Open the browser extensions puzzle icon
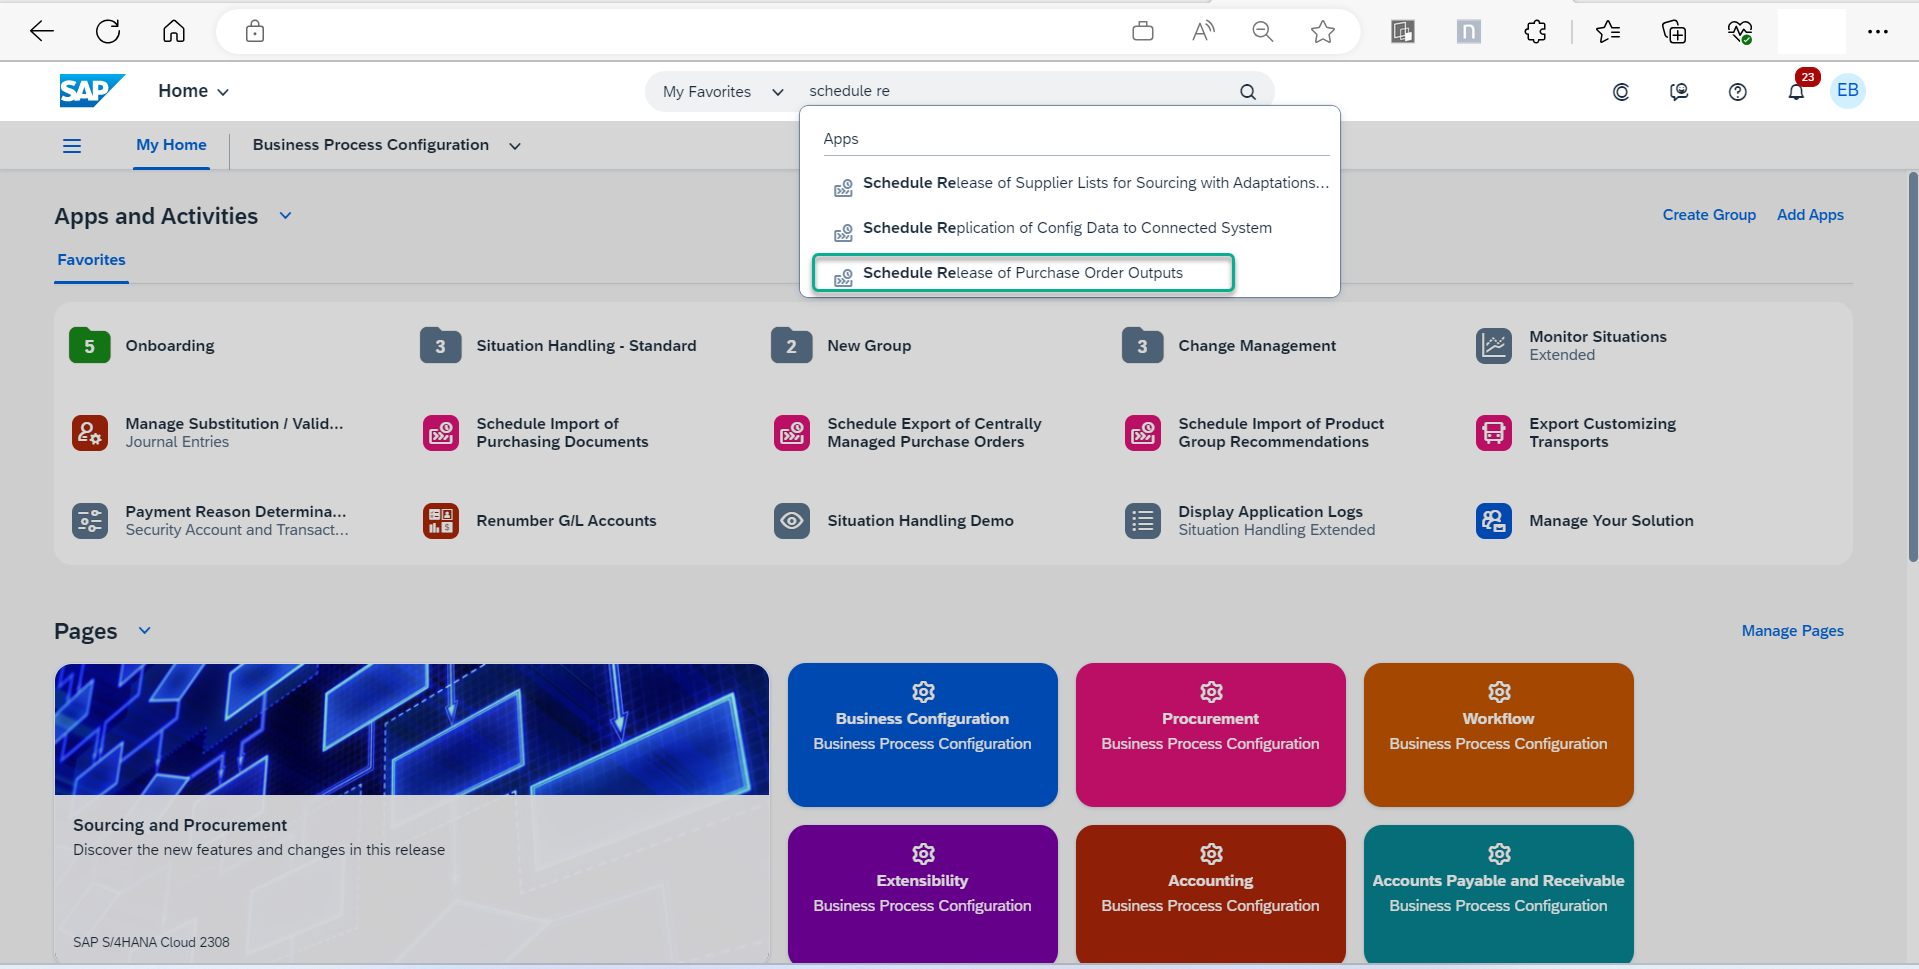Viewport: 1919px width, 969px height. [1536, 32]
